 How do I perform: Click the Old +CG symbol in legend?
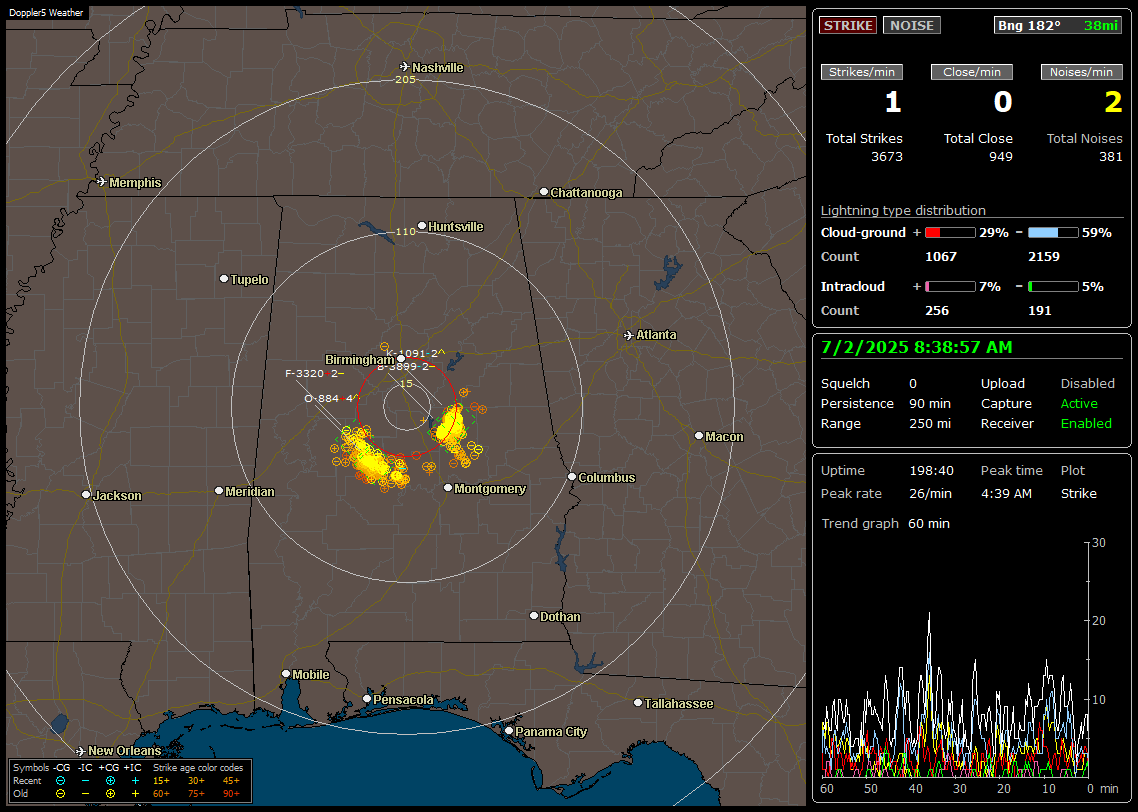[x=110, y=794]
